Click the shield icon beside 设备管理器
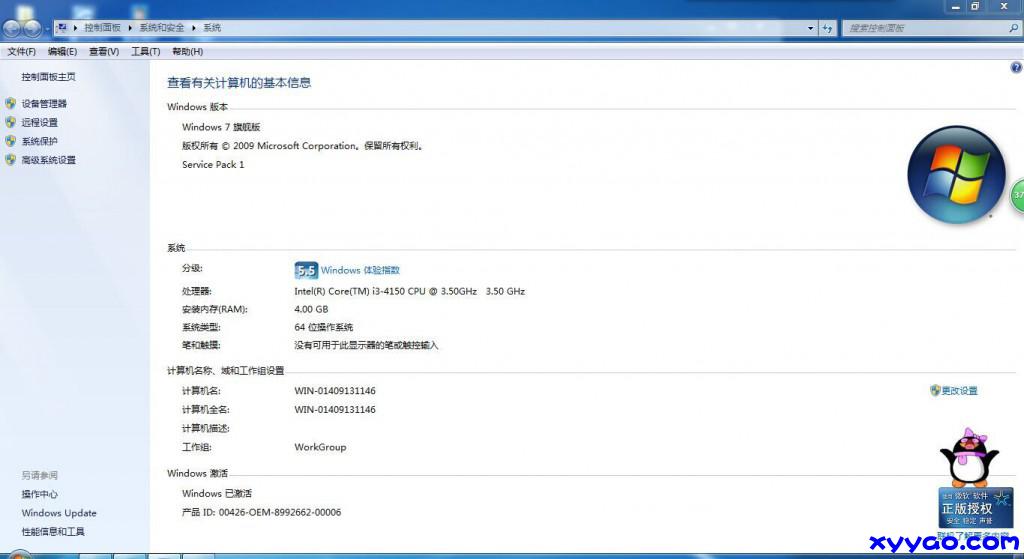This screenshot has height=559, width=1024. [x=10, y=104]
